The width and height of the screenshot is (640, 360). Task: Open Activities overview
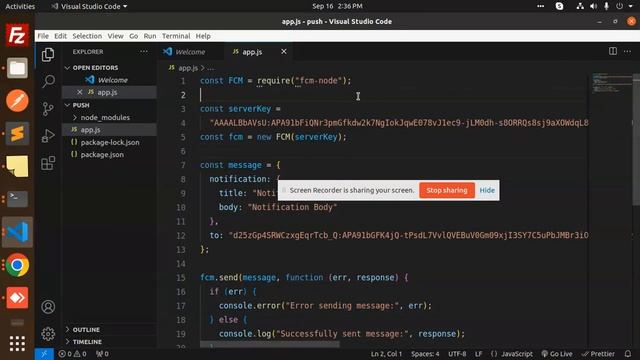(20, 6)
